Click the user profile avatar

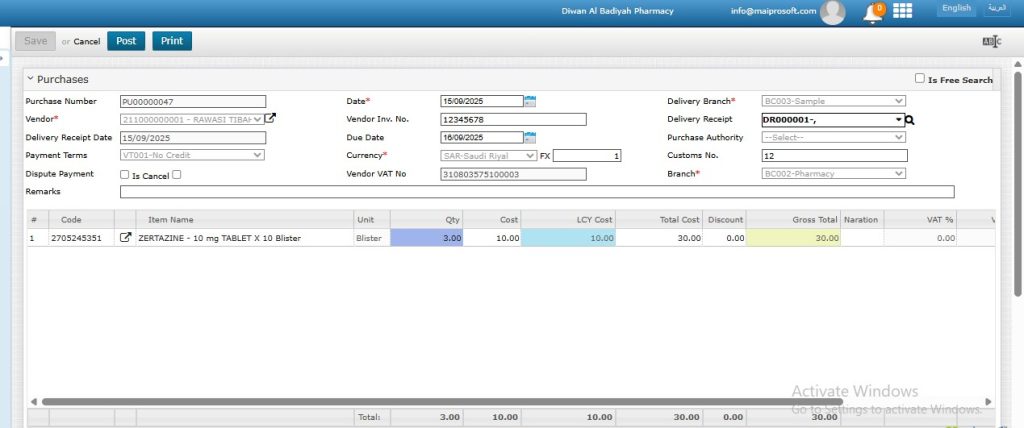[832, 12]
